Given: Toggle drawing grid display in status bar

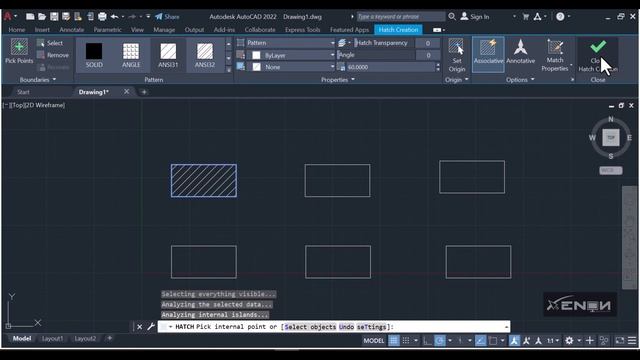Looking at the screenshot, I should pos(393,340).
